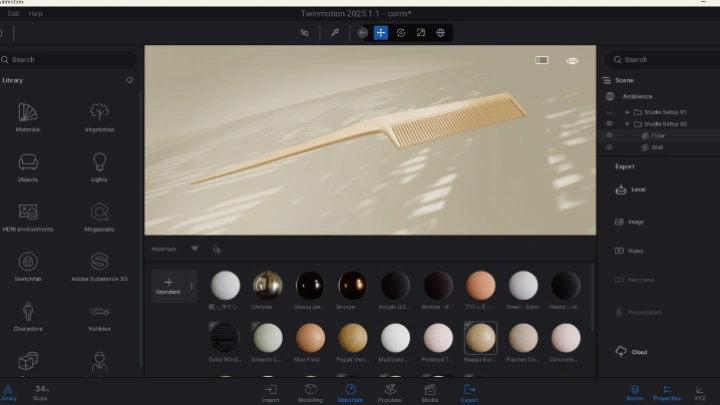The width and height of the screenshot is (720, 405).
Task: Open the Materials filter dropdown
Action: [194, 248]
